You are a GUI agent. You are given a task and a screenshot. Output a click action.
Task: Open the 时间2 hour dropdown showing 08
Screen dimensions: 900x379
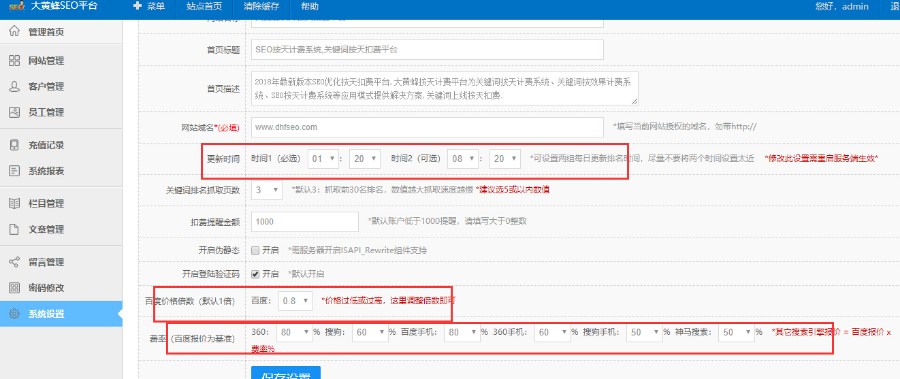463,158
